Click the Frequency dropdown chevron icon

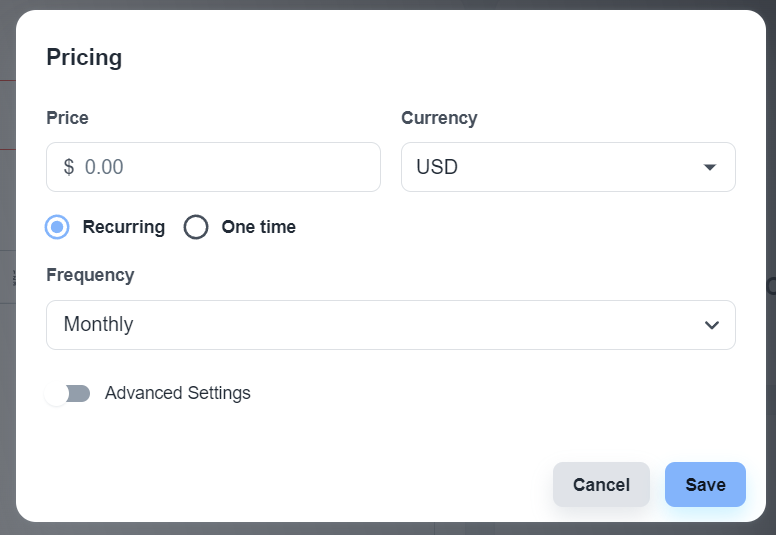[x=712, y=325]
